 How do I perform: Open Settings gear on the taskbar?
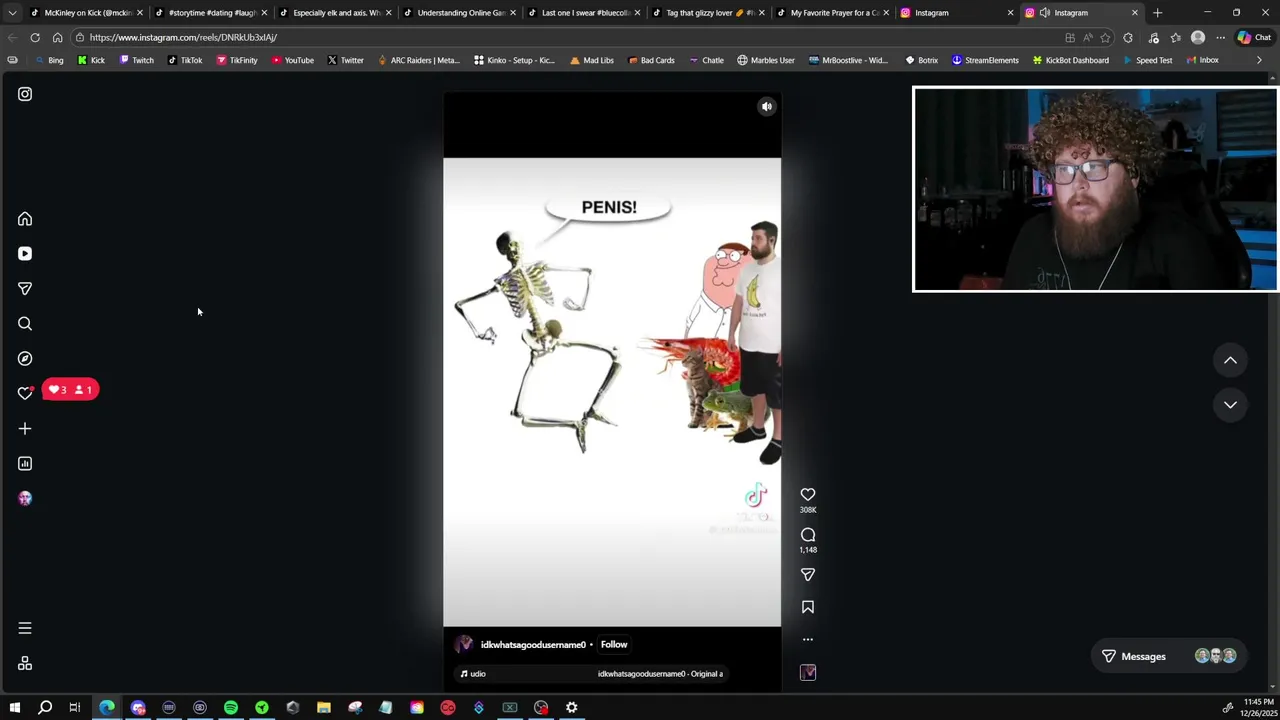(x=572, y=708)
